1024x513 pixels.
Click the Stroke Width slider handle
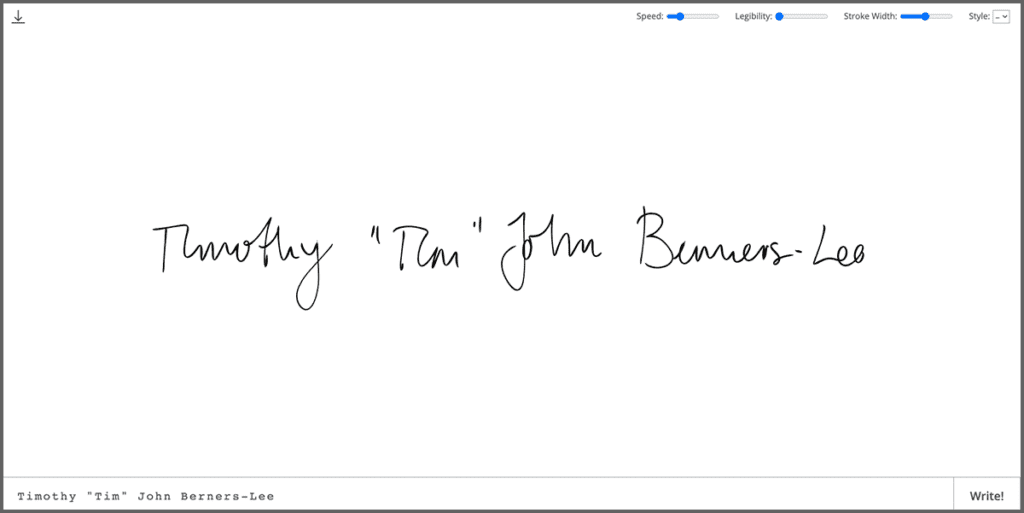click(925, 16)
